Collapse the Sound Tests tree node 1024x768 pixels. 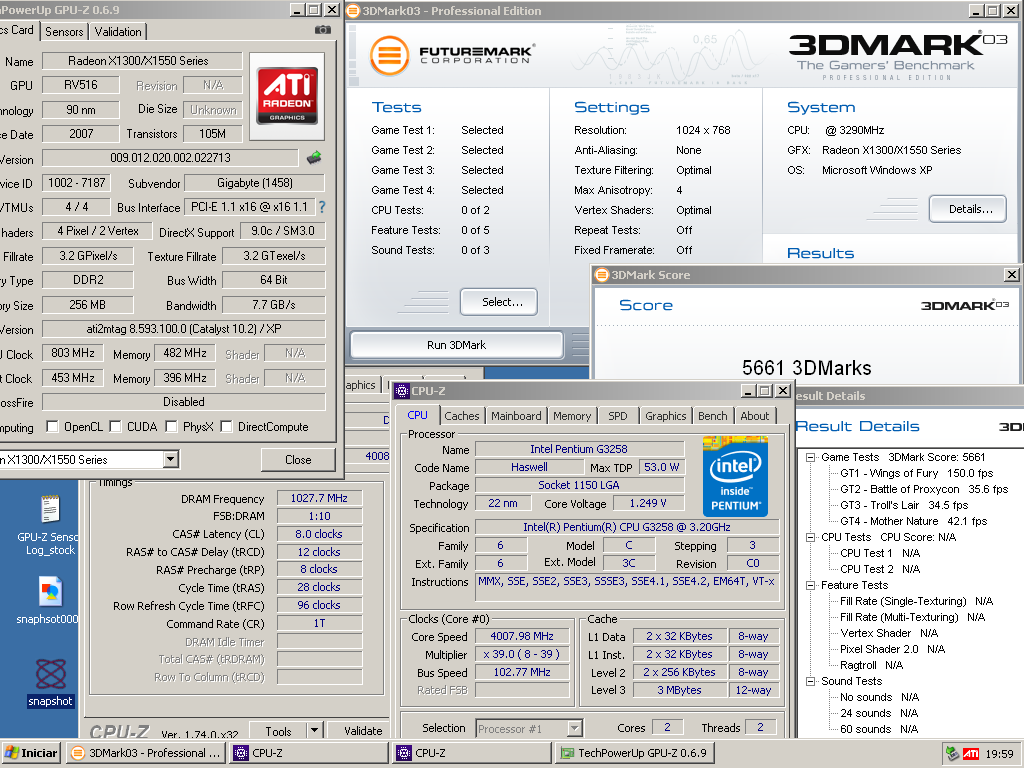click(810, 681)
